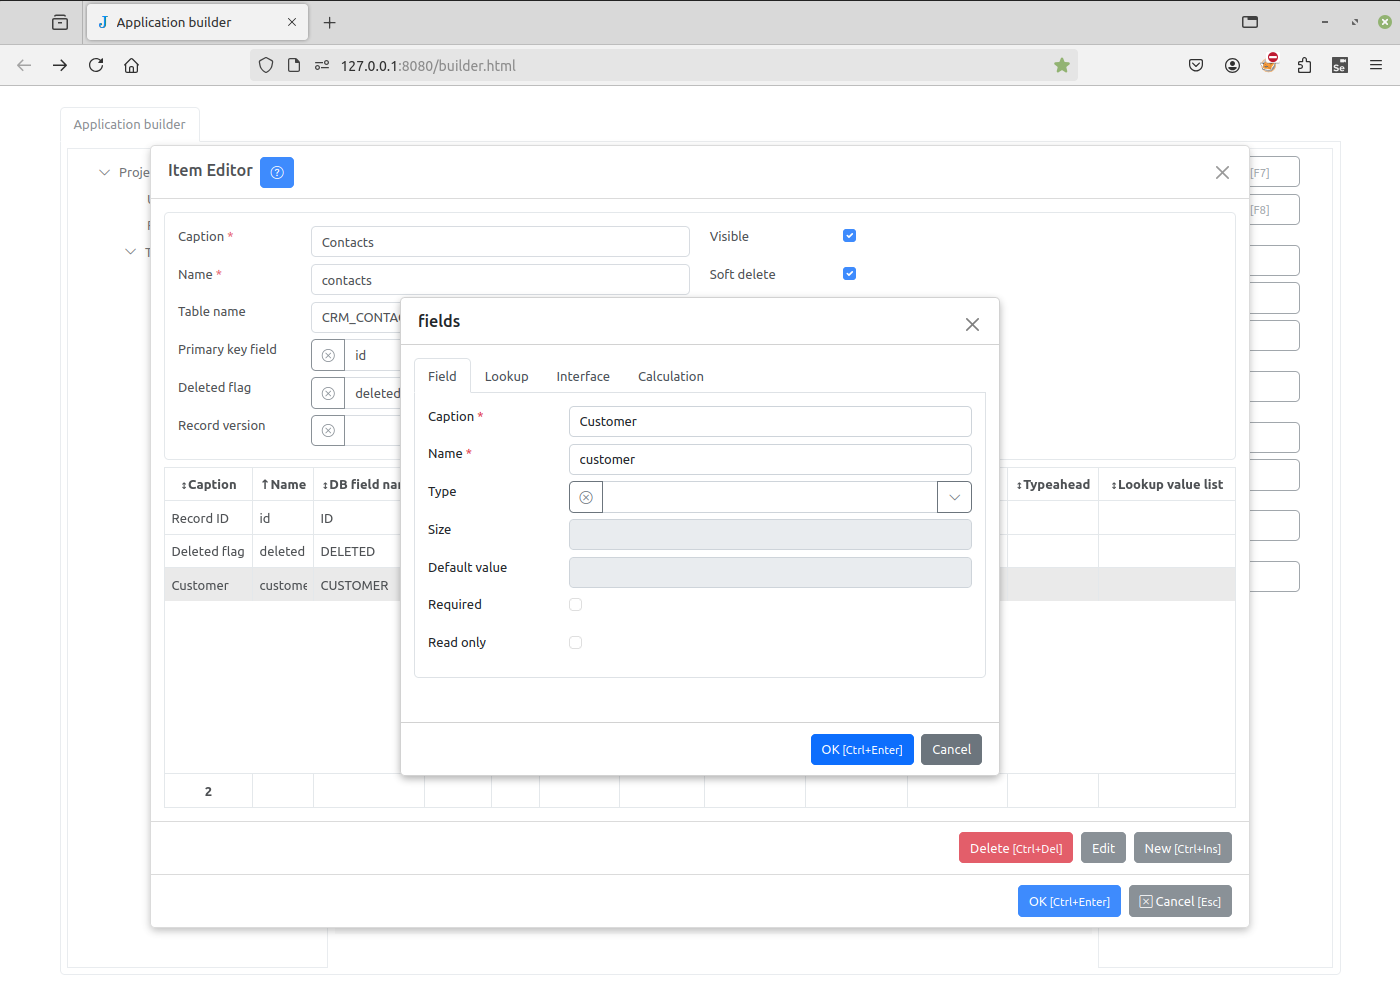Enable the Required checkbox

click(575, 605)
